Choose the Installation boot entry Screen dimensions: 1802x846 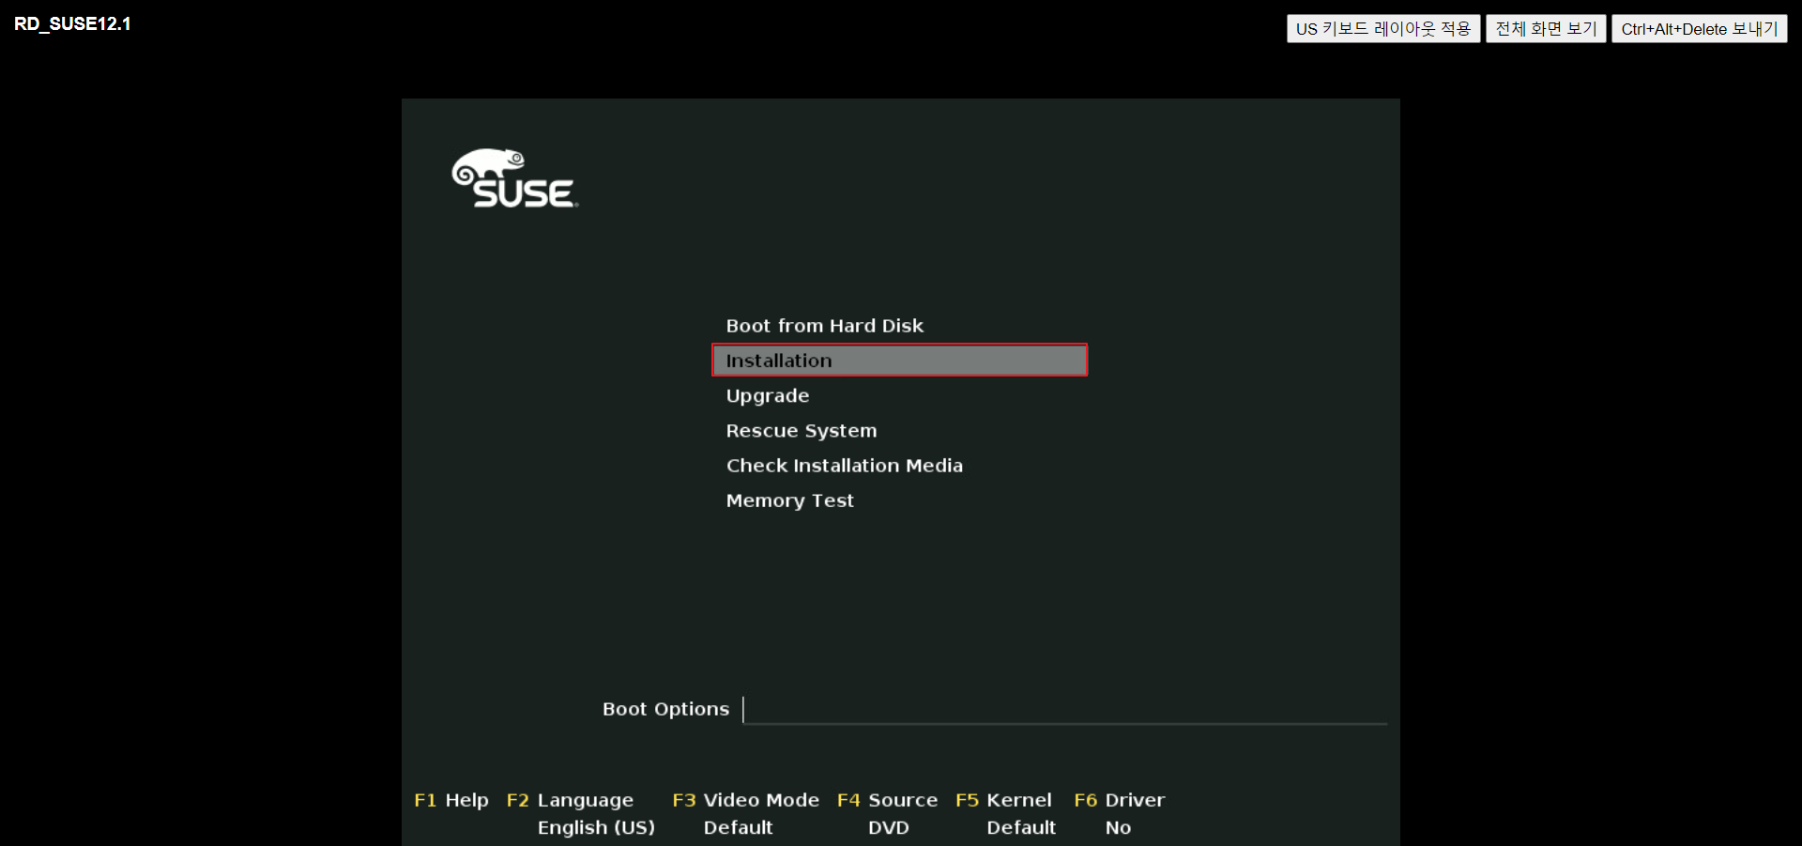[899, 360]
